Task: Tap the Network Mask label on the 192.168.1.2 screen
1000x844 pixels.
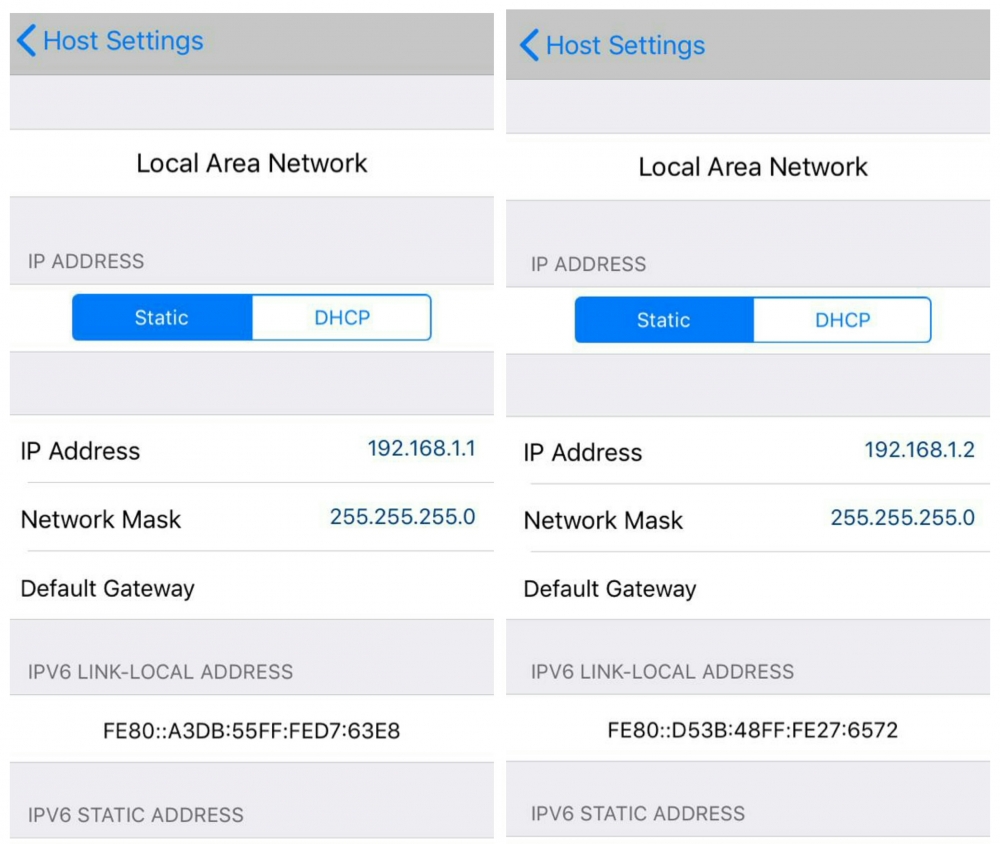Action: (603, 521)
